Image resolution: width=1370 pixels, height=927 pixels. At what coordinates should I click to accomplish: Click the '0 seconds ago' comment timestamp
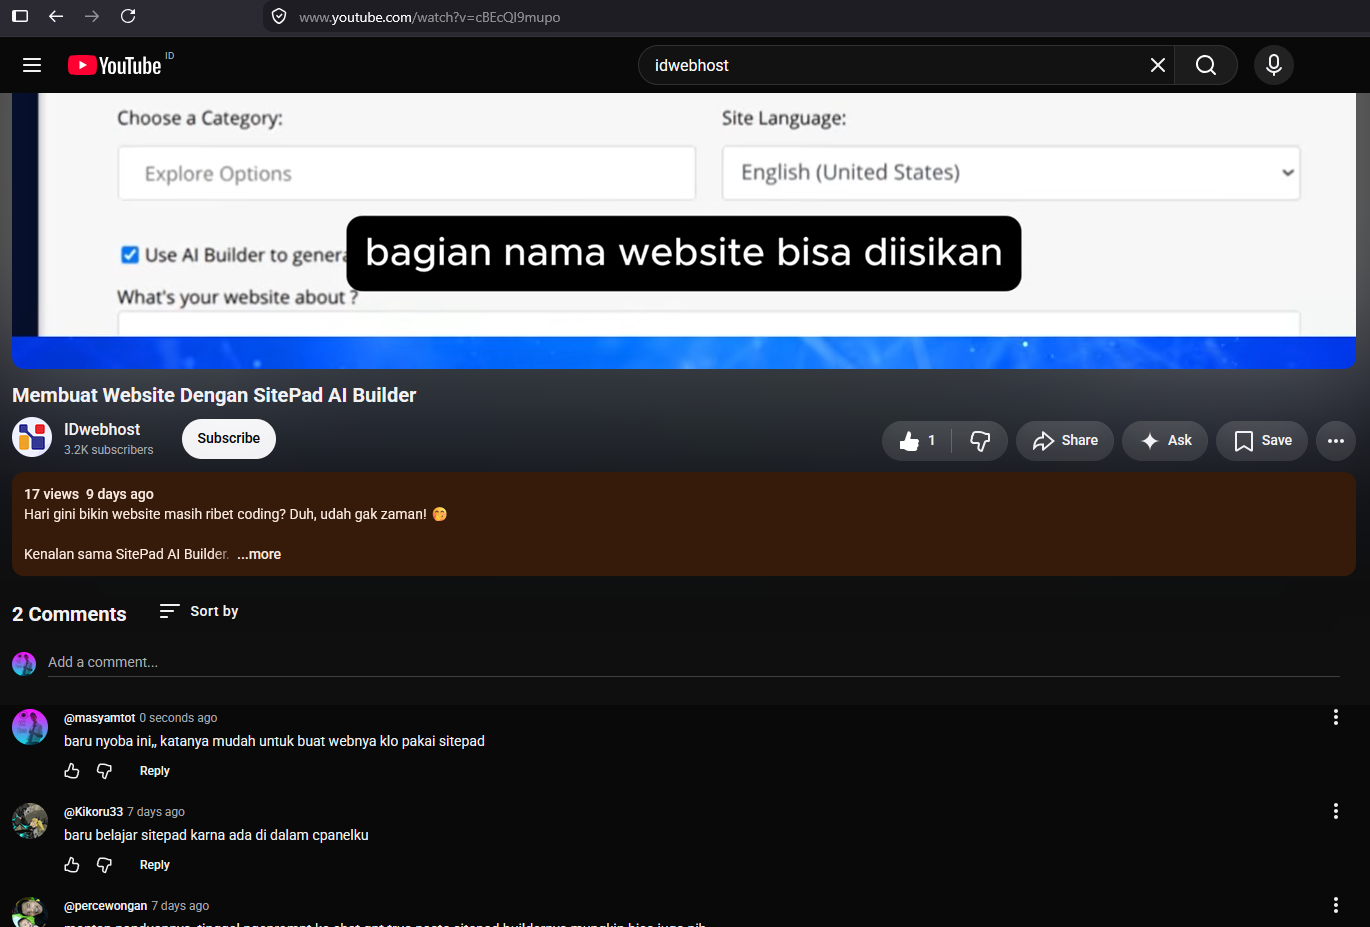tap(178, 718)
